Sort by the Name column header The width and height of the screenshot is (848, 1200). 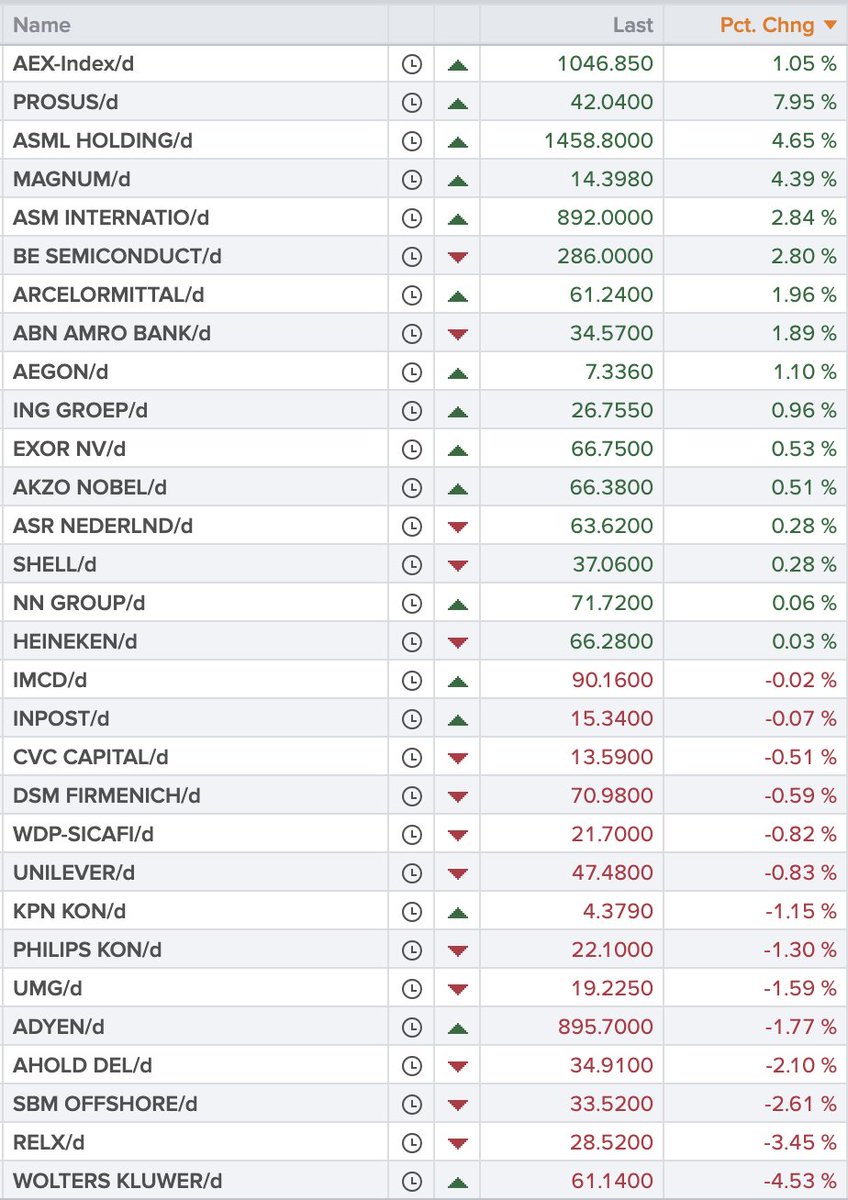pos(42,25)
